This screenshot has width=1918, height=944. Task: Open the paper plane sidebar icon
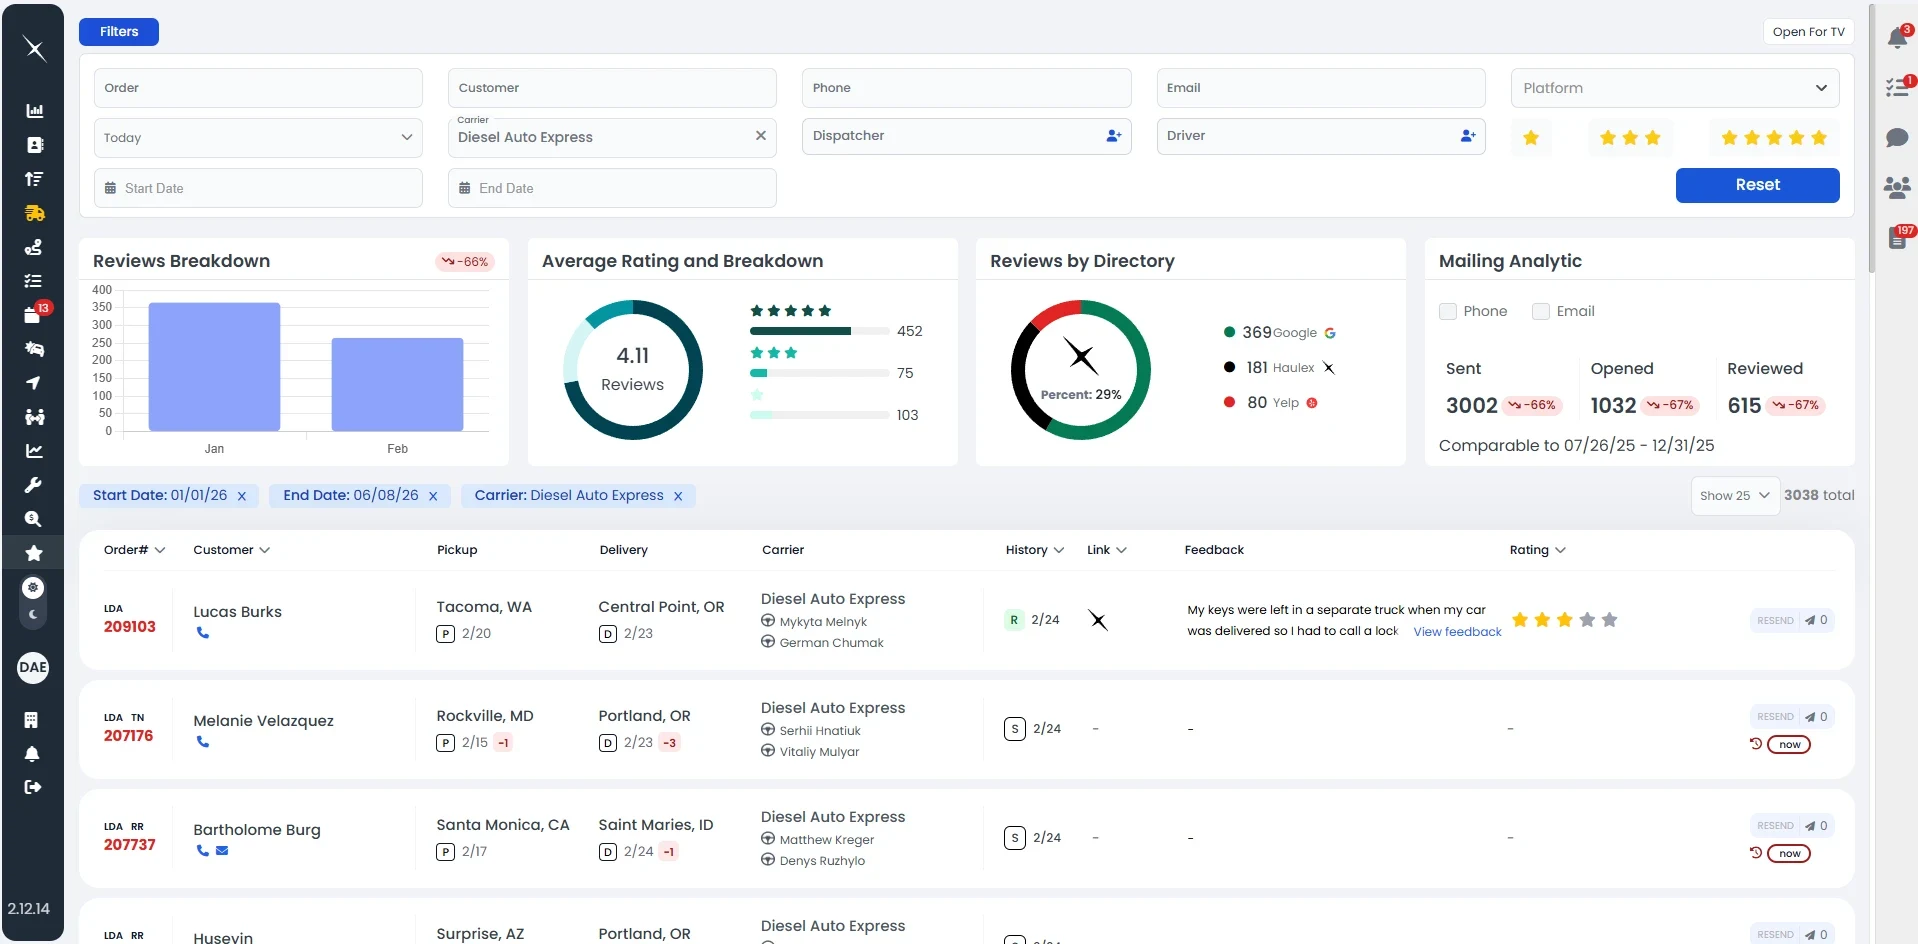click(x=34, y=383)
